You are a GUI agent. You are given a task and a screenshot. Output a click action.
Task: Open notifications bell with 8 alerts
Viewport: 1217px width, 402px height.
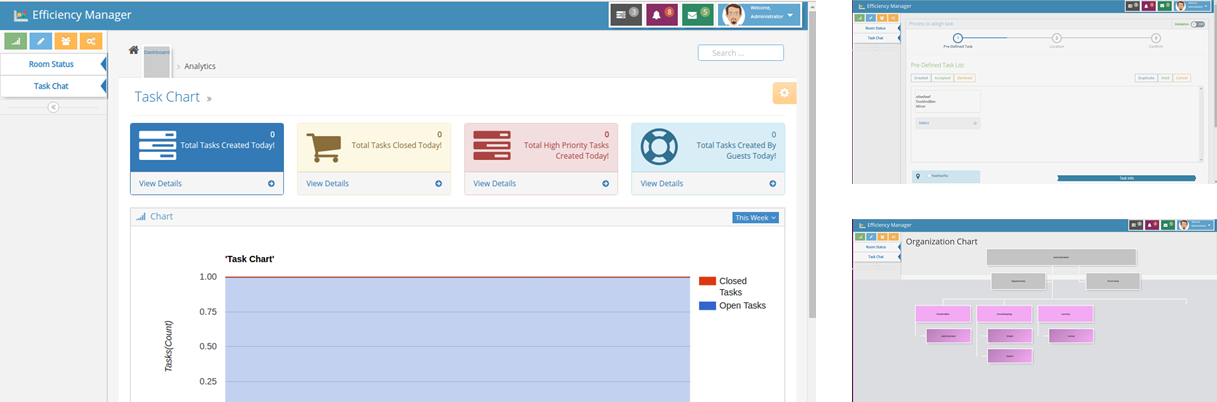661,15
